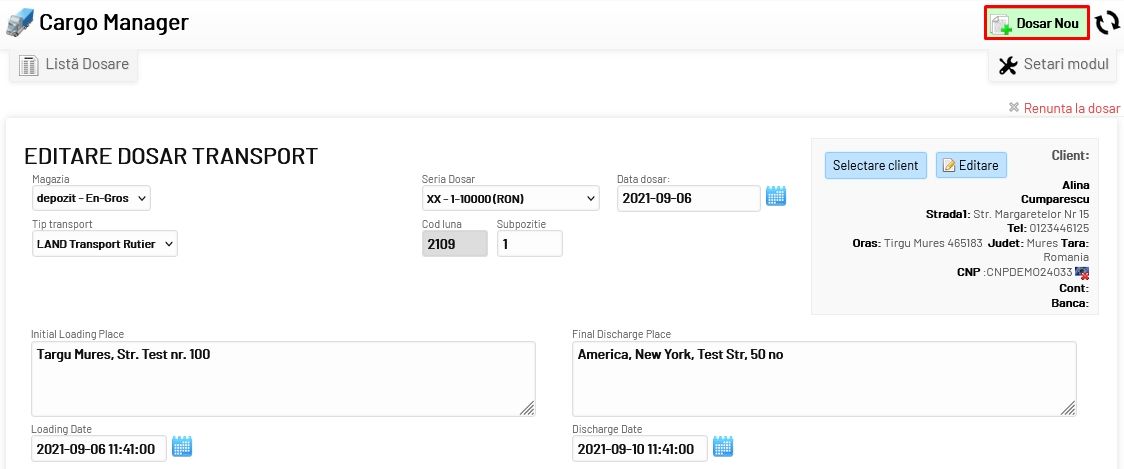Viewport: 1124px width, 469px height.
Task: Click the Cargo Manager truck logo icon
Action: 20,22
